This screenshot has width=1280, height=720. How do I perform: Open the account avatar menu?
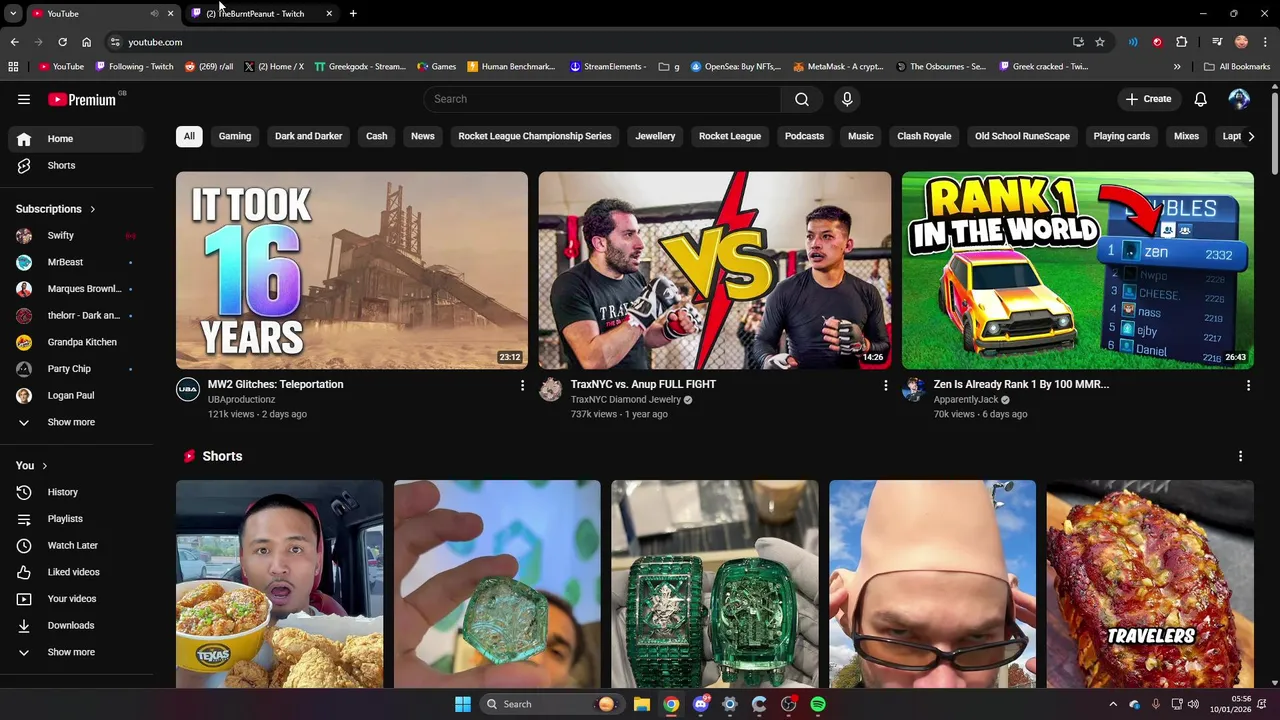pos(1239,99)
